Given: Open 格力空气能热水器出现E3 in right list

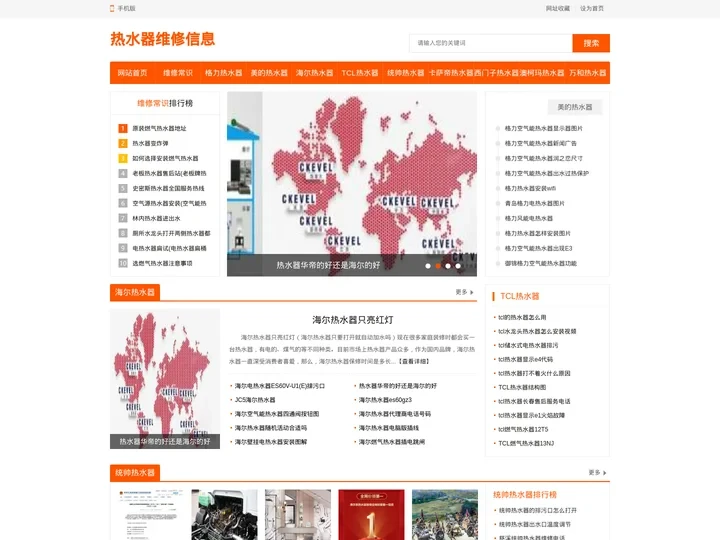Looking at the screenshot, I should coord(539,248).
